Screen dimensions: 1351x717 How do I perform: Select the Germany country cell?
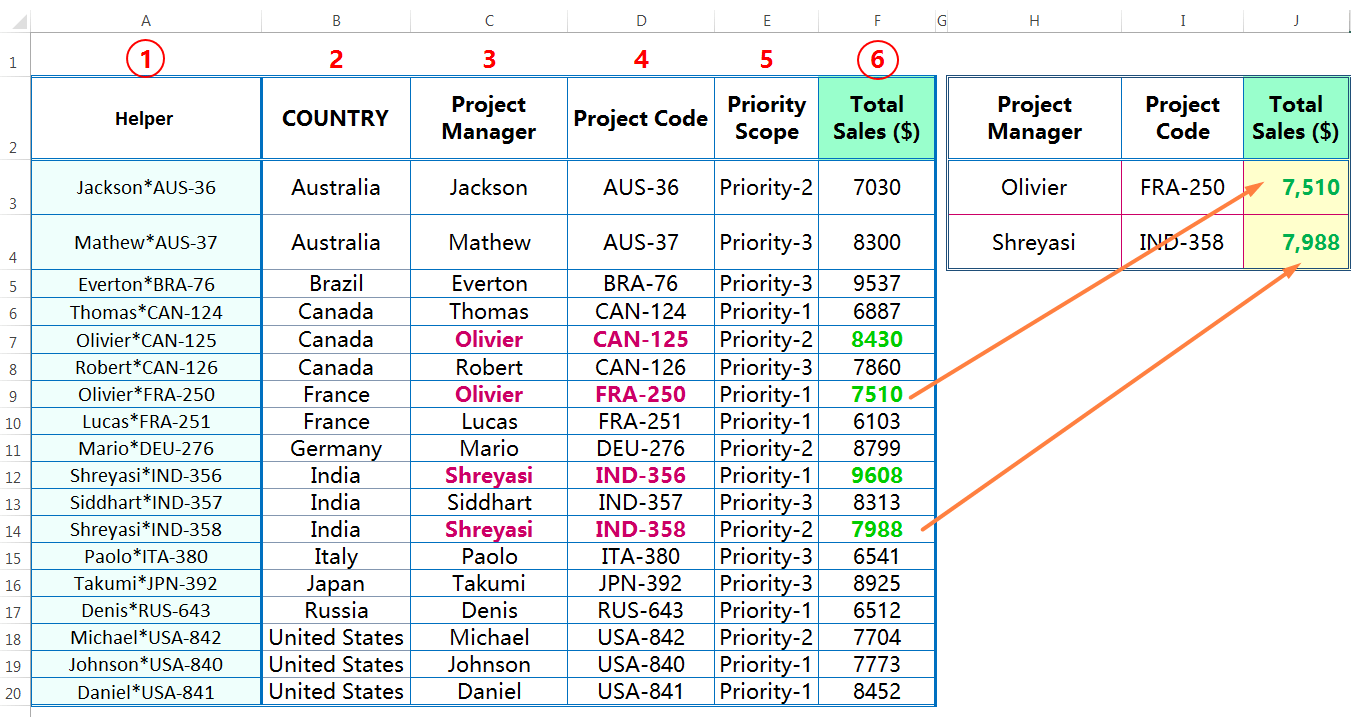[336, 448]
